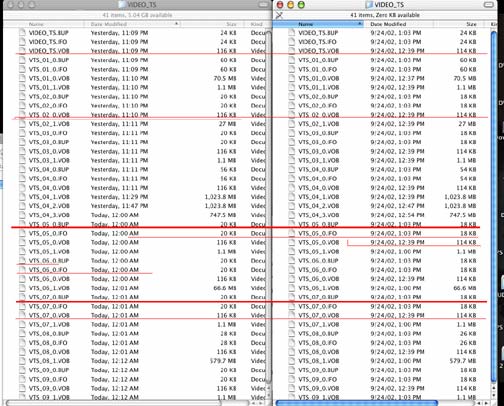The height and width of the screenshot is (406, 504).
Task: Click 'Yesterday, 11:29 PM' date in left window
Action: pos(119,197)
